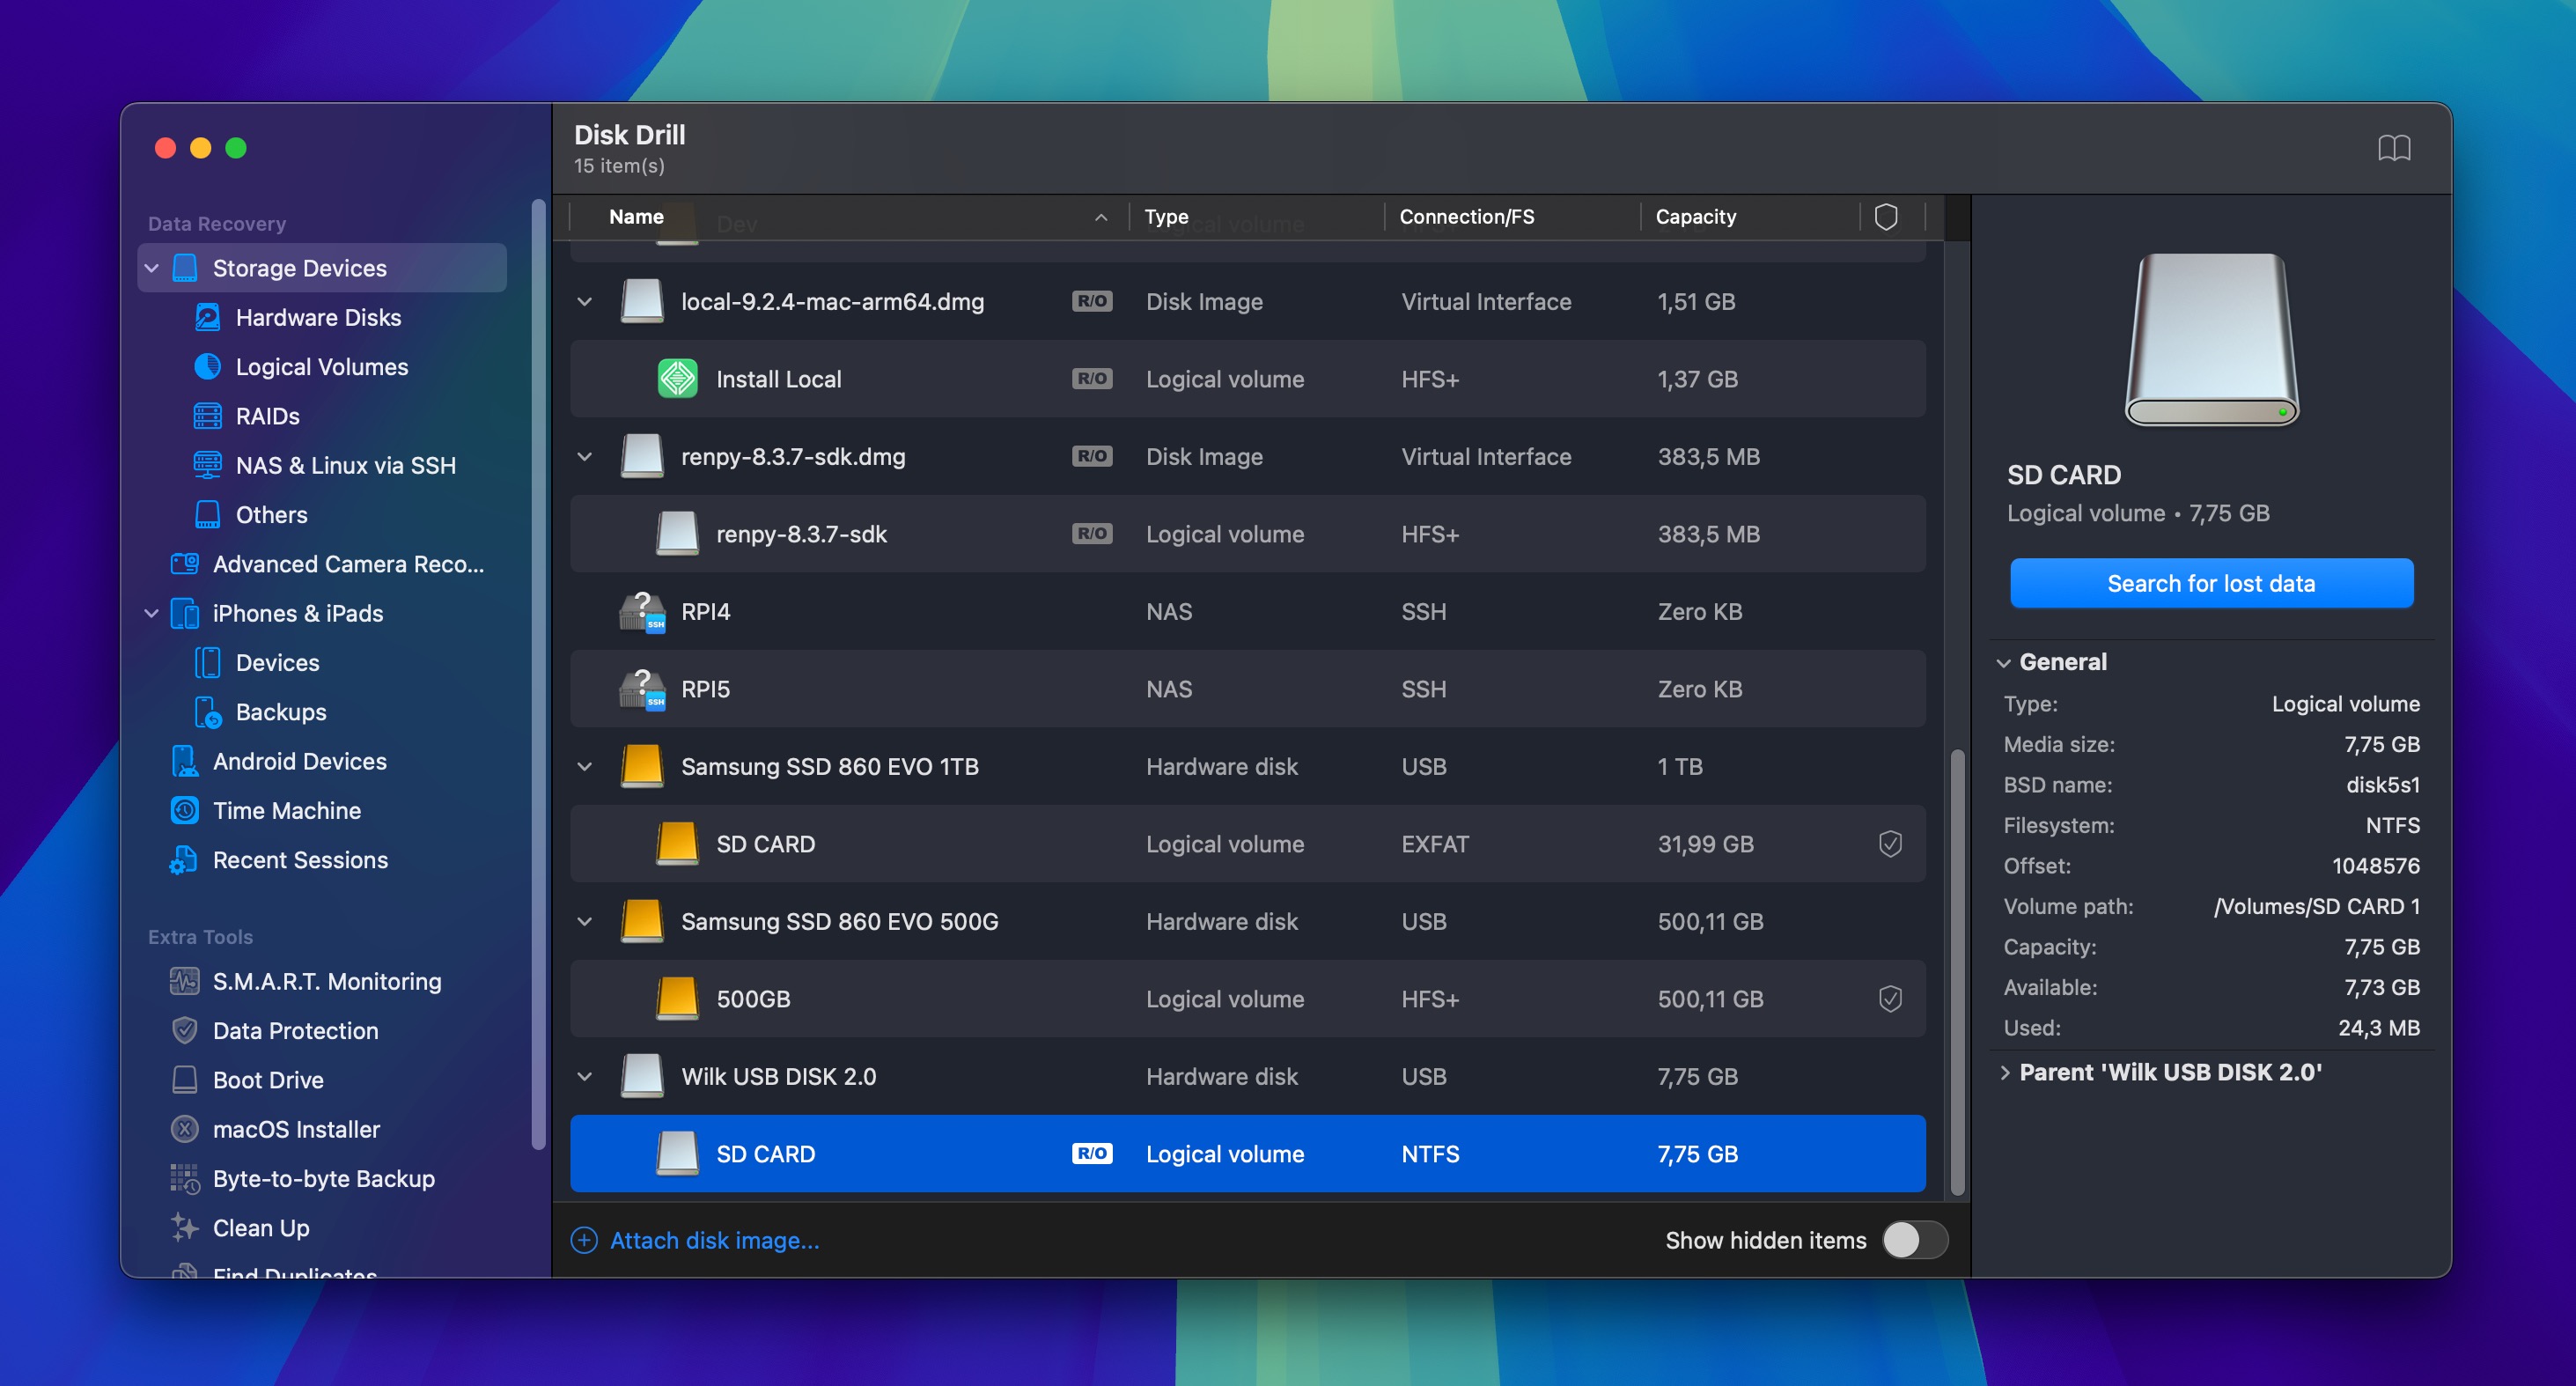Click the Byte-to-byte Backup icon
This screenshot has height=1386, width=2576.
tap(184, 1178)
